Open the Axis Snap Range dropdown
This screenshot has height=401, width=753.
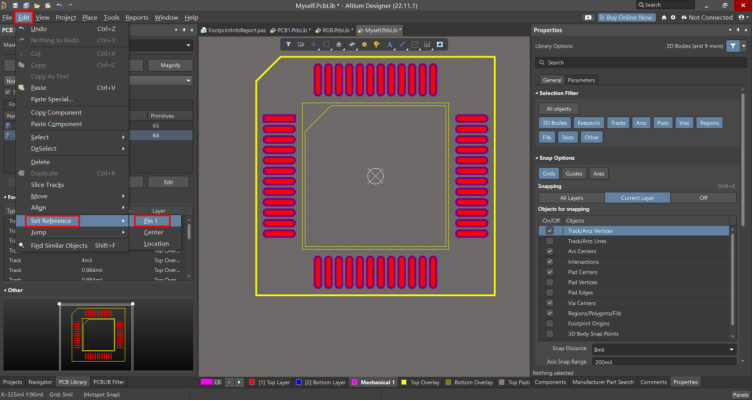[x=666, y=361]
